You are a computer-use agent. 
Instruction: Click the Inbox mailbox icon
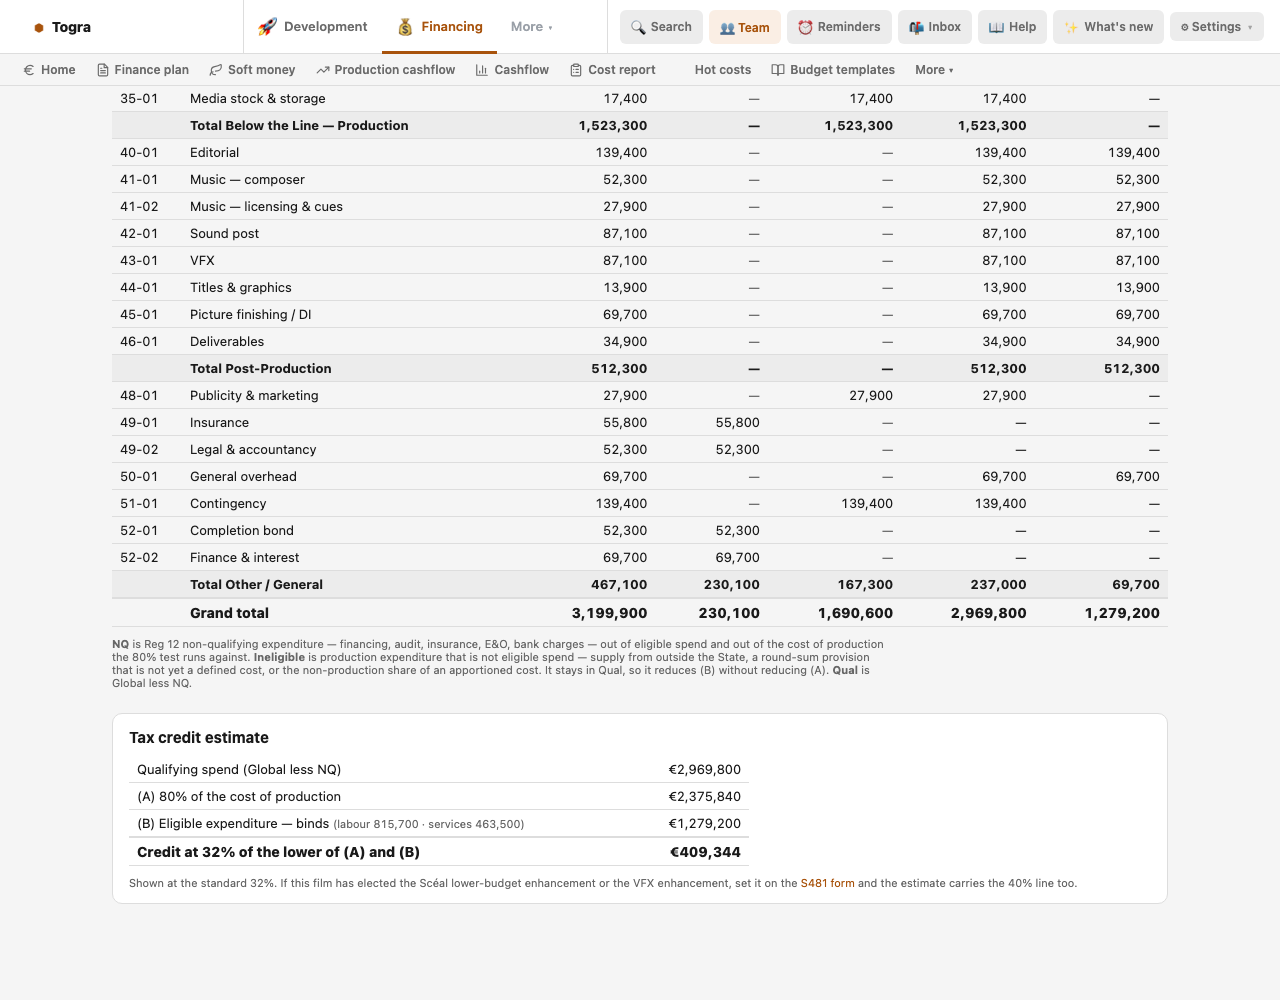click(916, 27)
